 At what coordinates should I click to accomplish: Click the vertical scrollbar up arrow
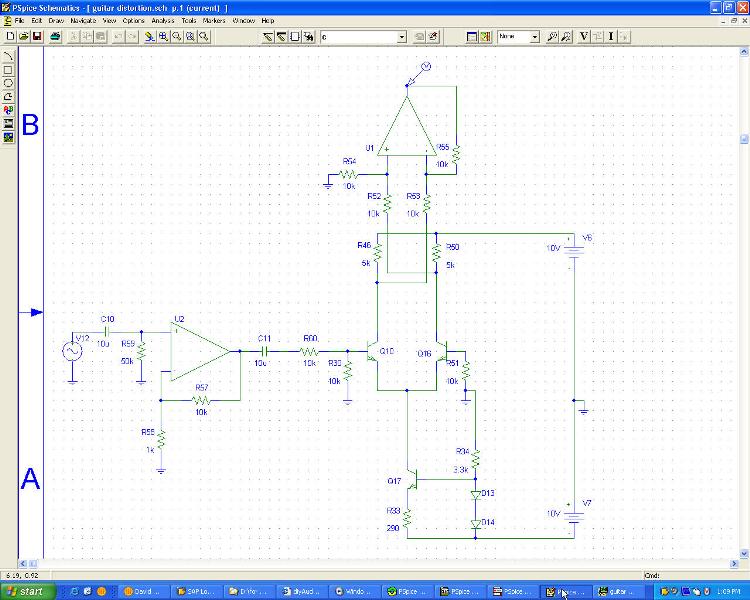click(x=744, y=51)
